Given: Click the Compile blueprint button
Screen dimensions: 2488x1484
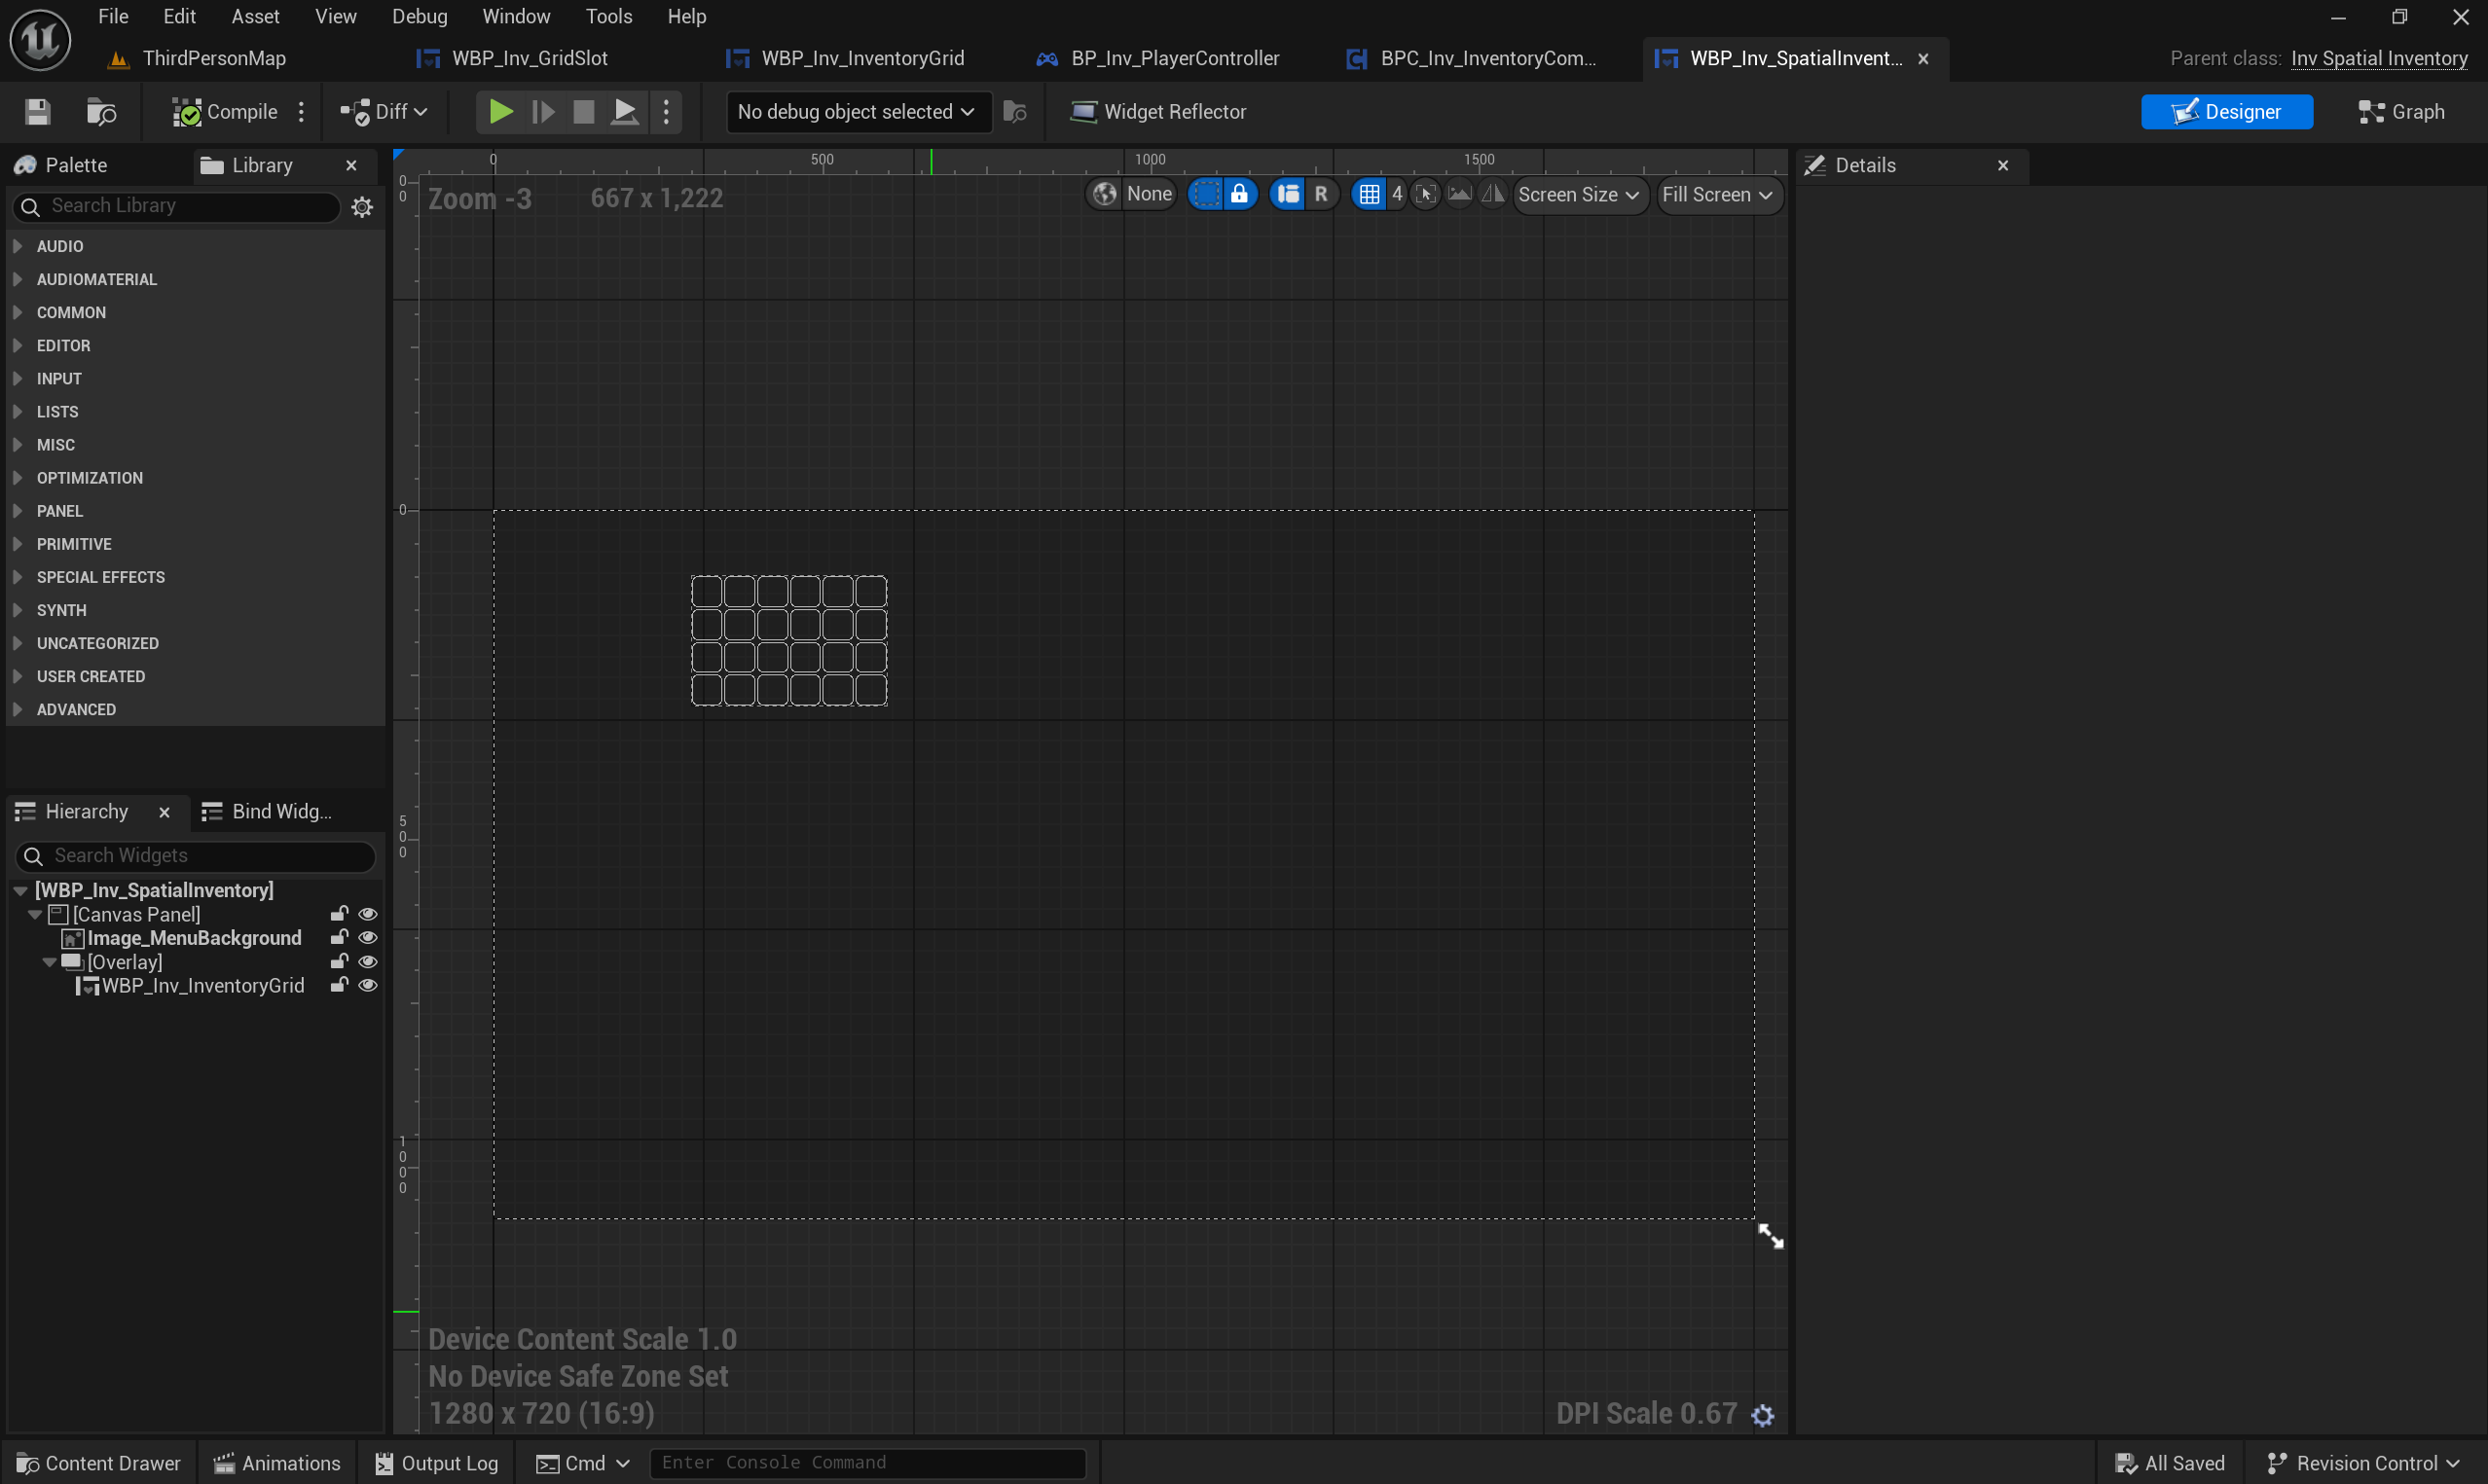Looking at the screenshot, I should point(225,112).
